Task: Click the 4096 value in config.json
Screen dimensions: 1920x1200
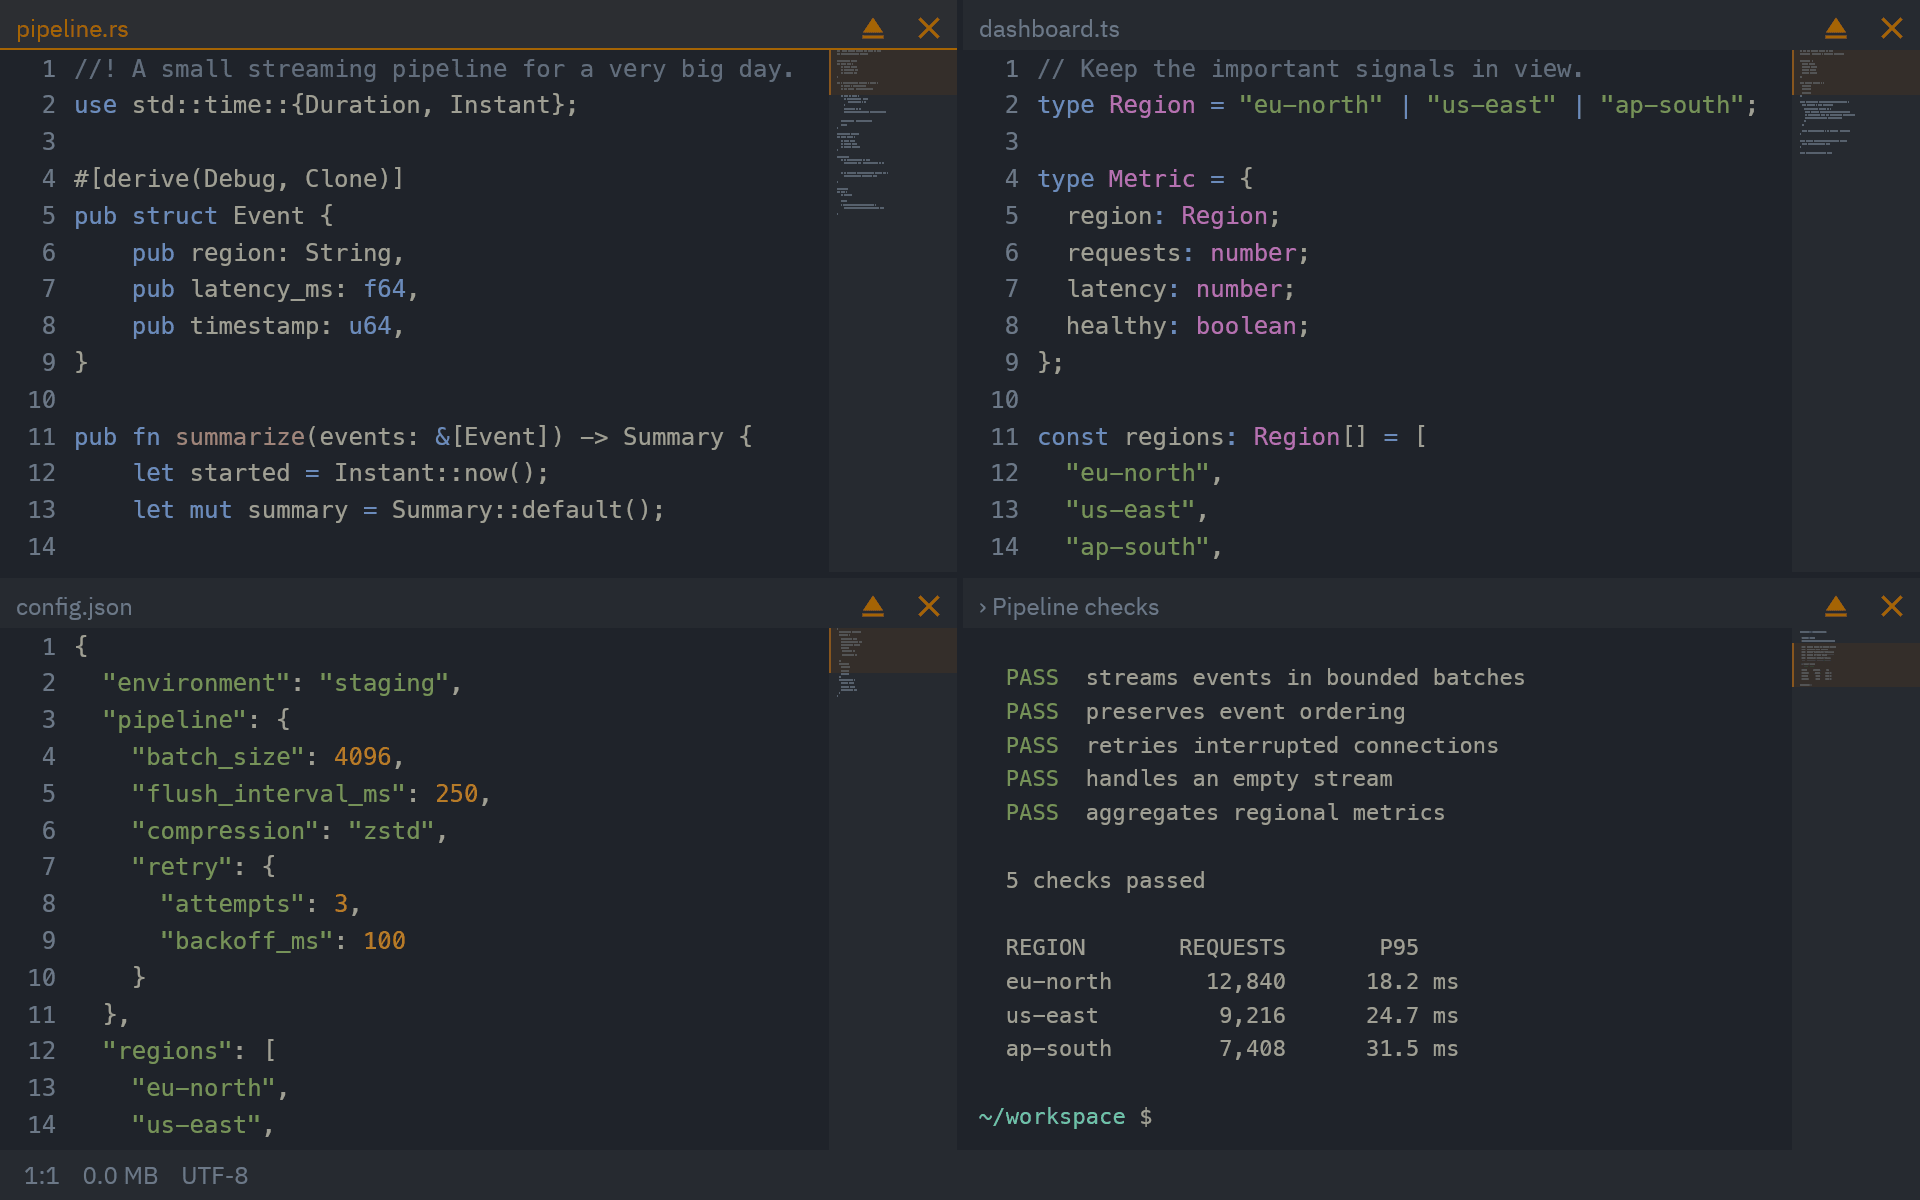Action: coord(362,757)
